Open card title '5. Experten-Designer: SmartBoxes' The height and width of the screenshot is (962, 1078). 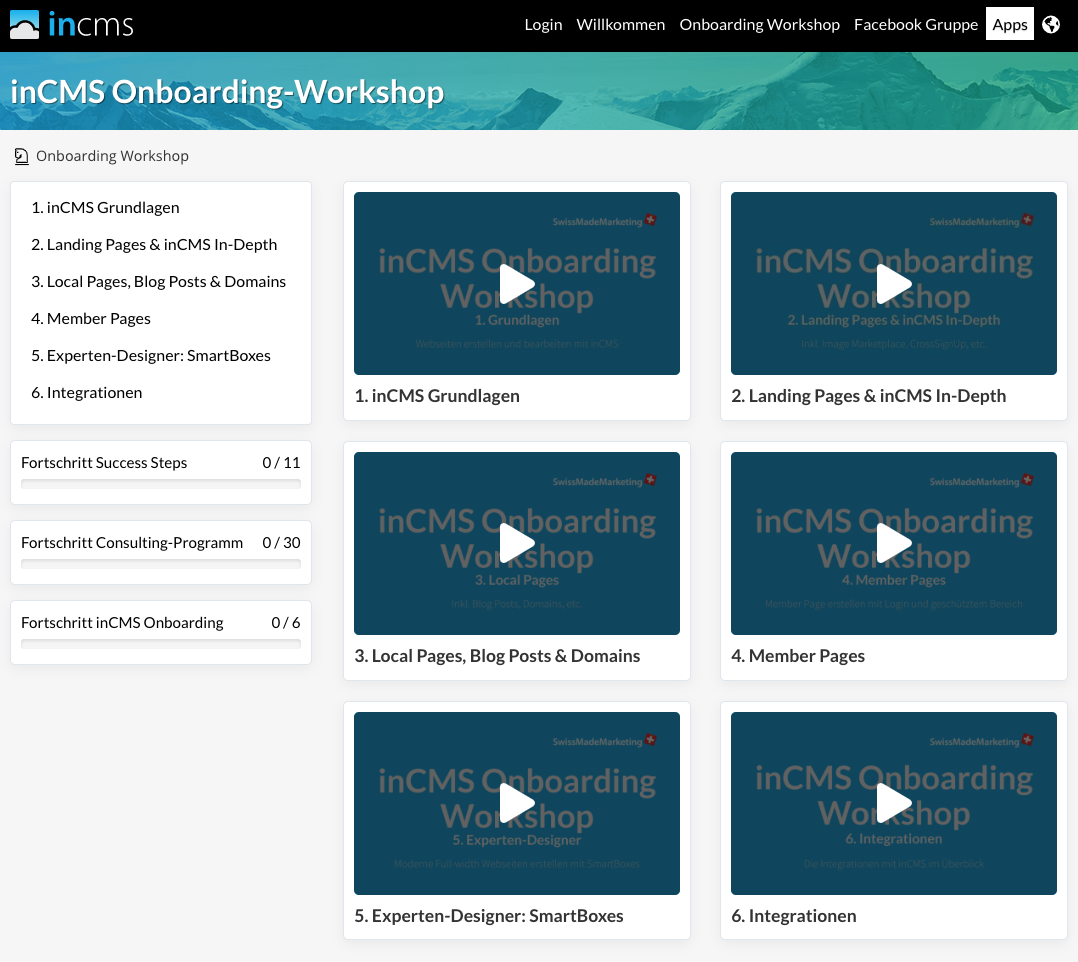pyautogui.click(x=489, y=916)
